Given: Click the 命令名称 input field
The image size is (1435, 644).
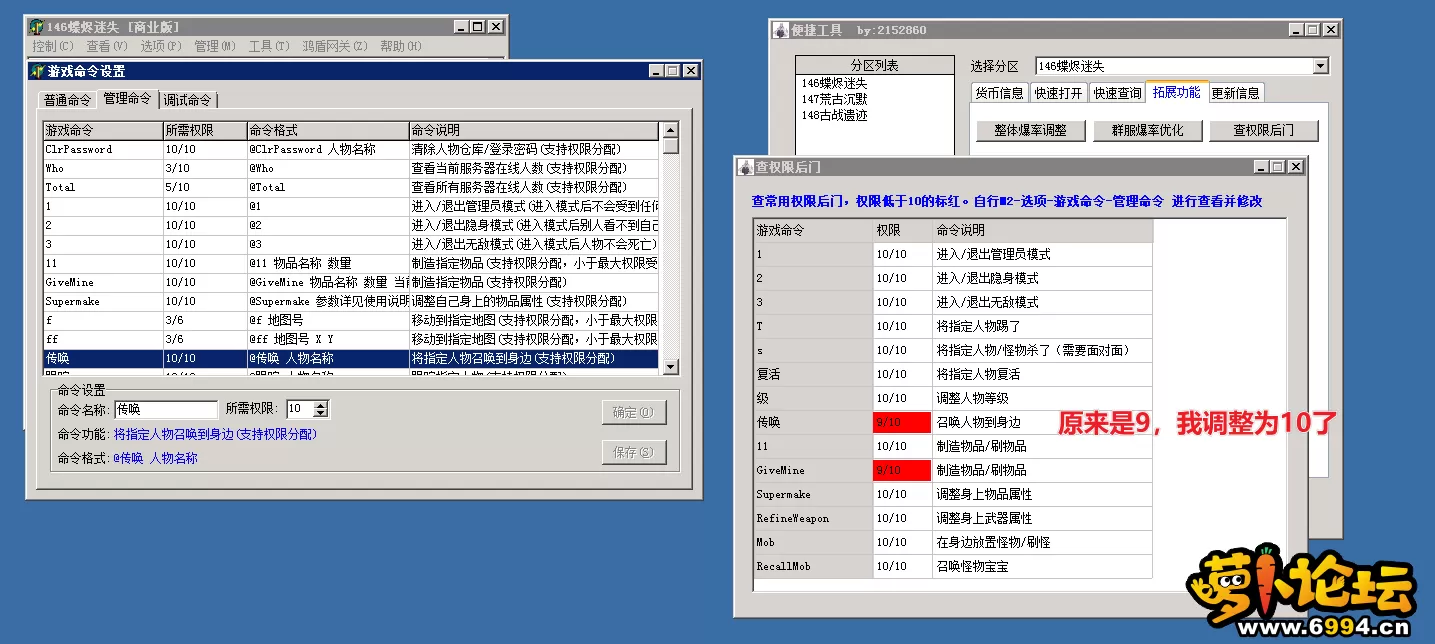Looking at the screenshot, I should tap(166, 409).
